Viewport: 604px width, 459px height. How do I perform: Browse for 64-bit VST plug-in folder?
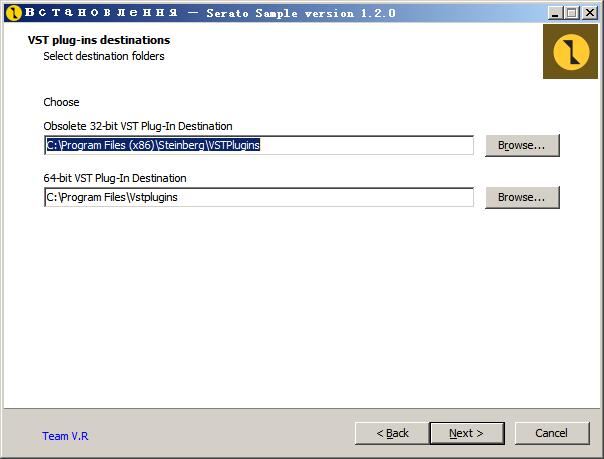(x=522, y=198)
